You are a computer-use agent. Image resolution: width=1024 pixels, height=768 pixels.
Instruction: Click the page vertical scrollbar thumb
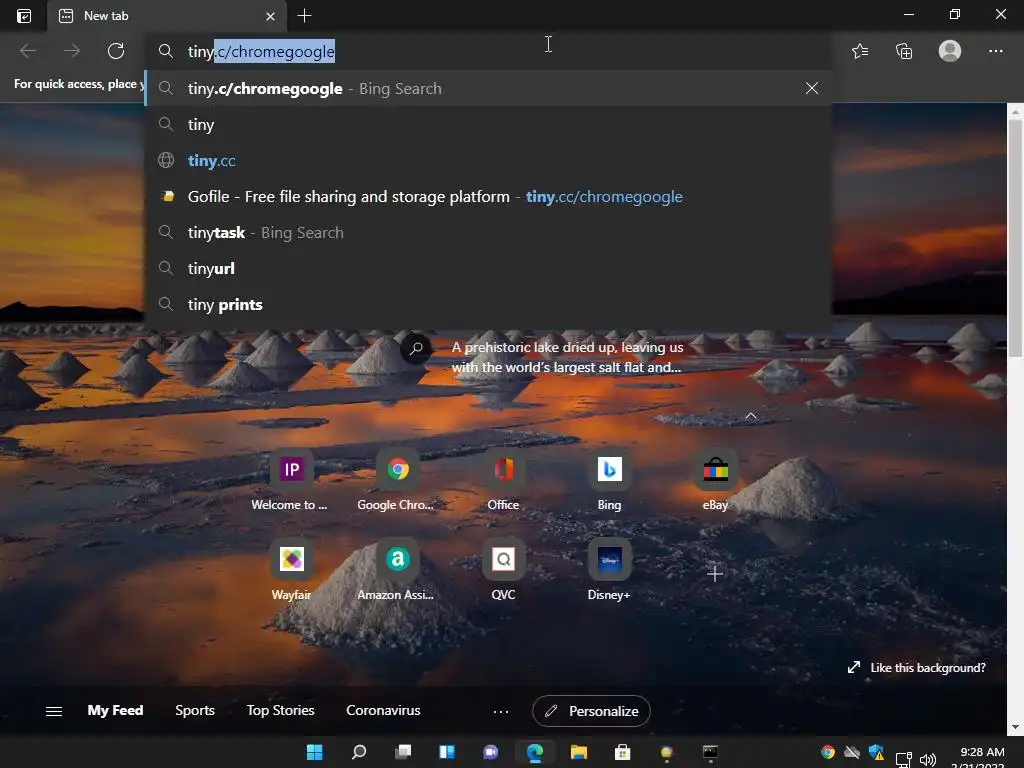pos(1016,238)
